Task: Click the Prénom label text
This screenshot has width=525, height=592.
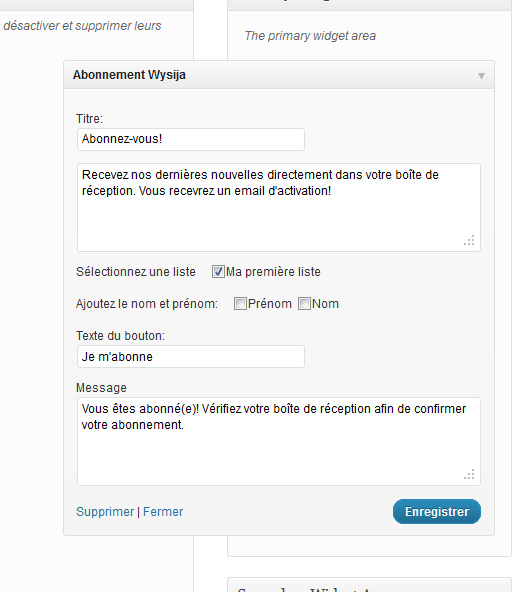Action: pyautogui.click(x=270, y=304)
